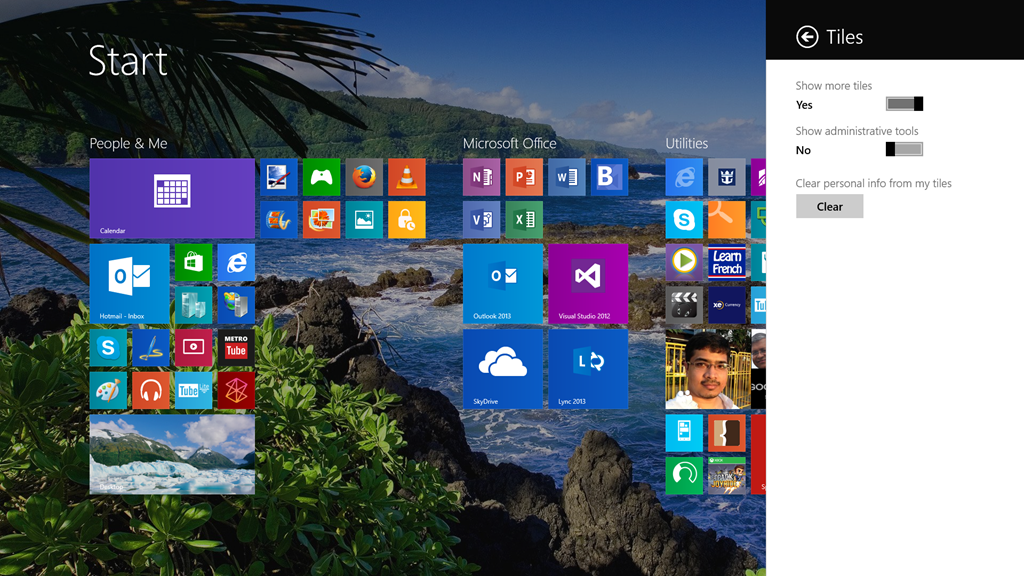Open the Windows Store tile
The height and width of the screenshot is (576, 1024).
(193, 263)
